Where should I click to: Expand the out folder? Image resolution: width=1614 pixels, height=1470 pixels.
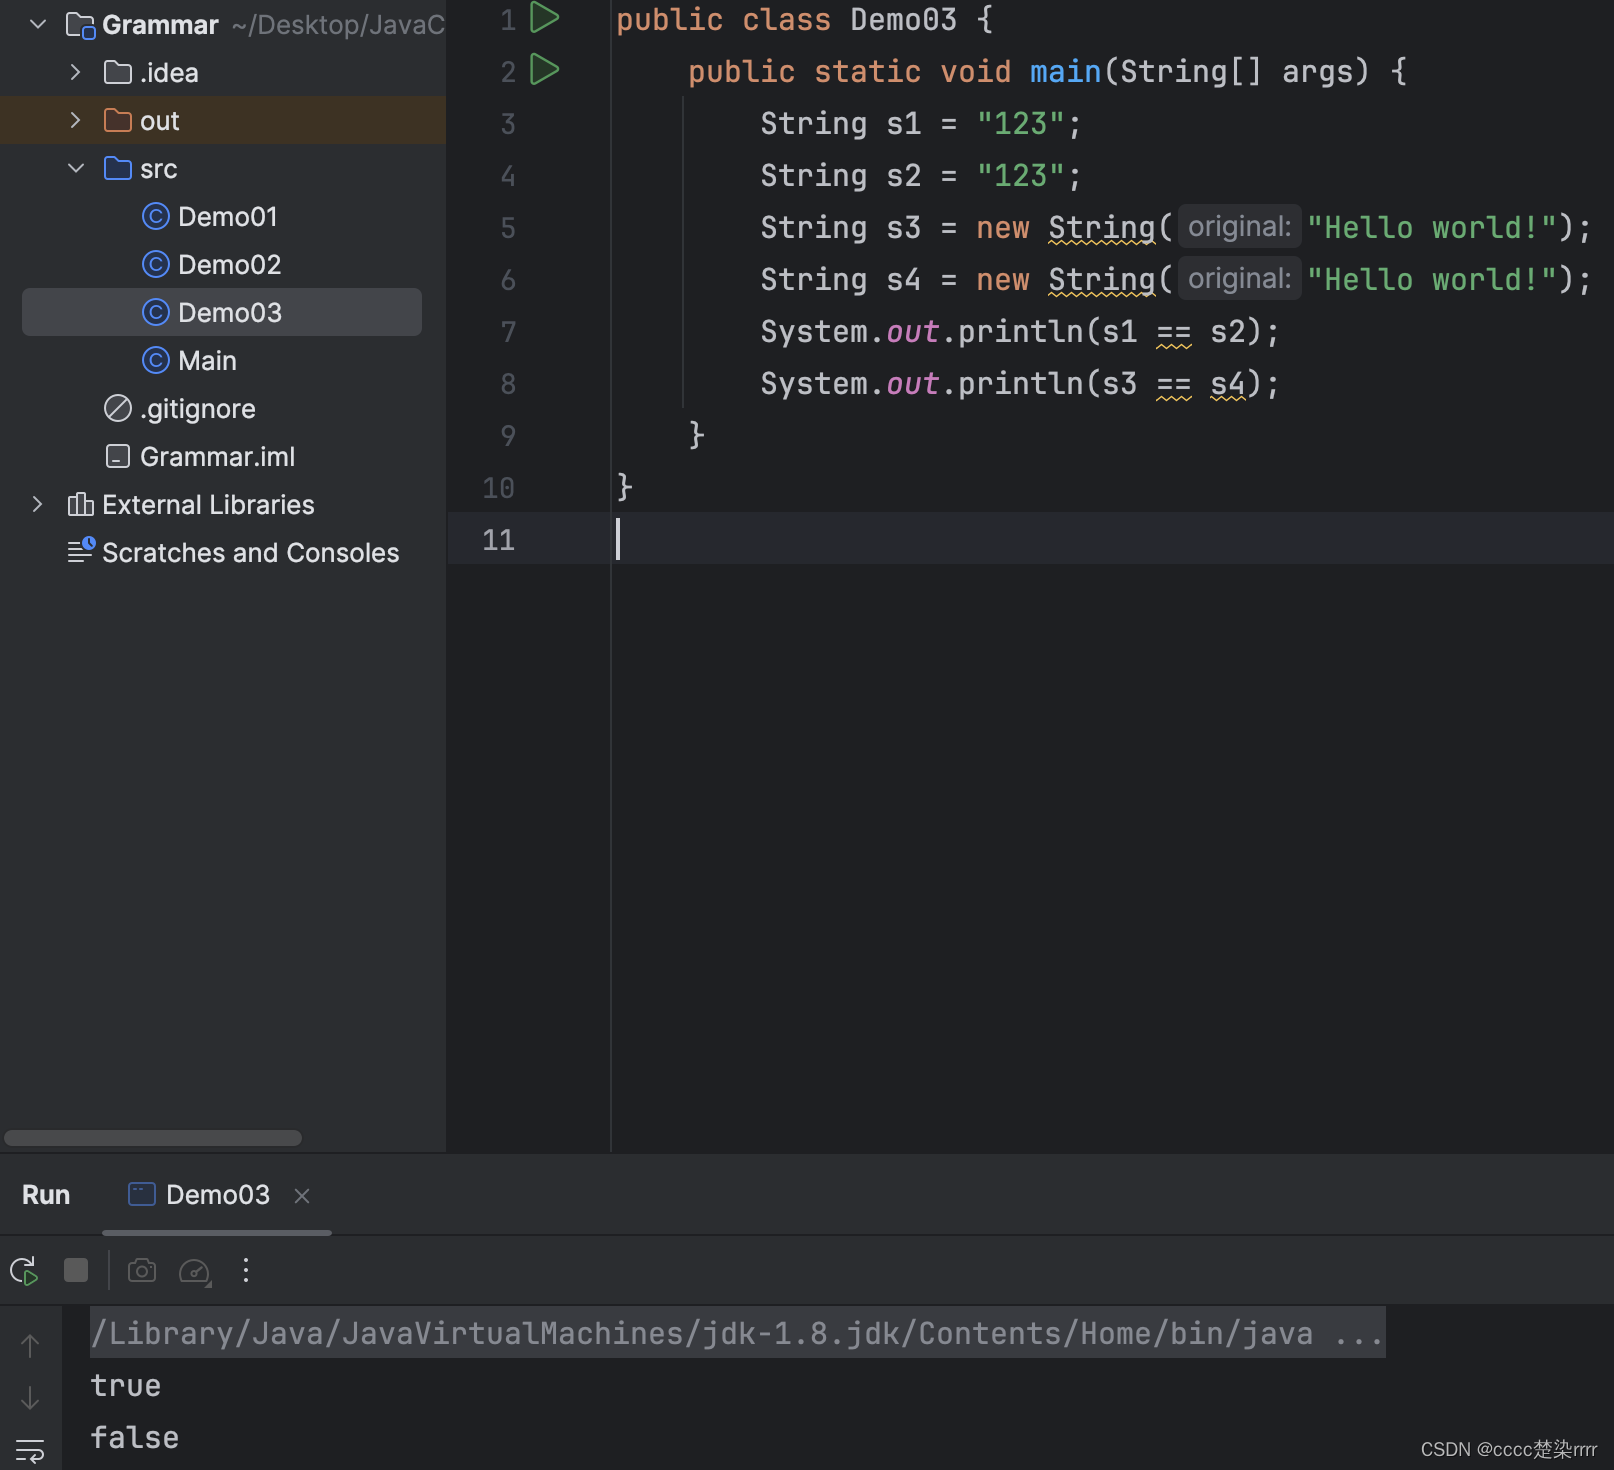point(76,120)
